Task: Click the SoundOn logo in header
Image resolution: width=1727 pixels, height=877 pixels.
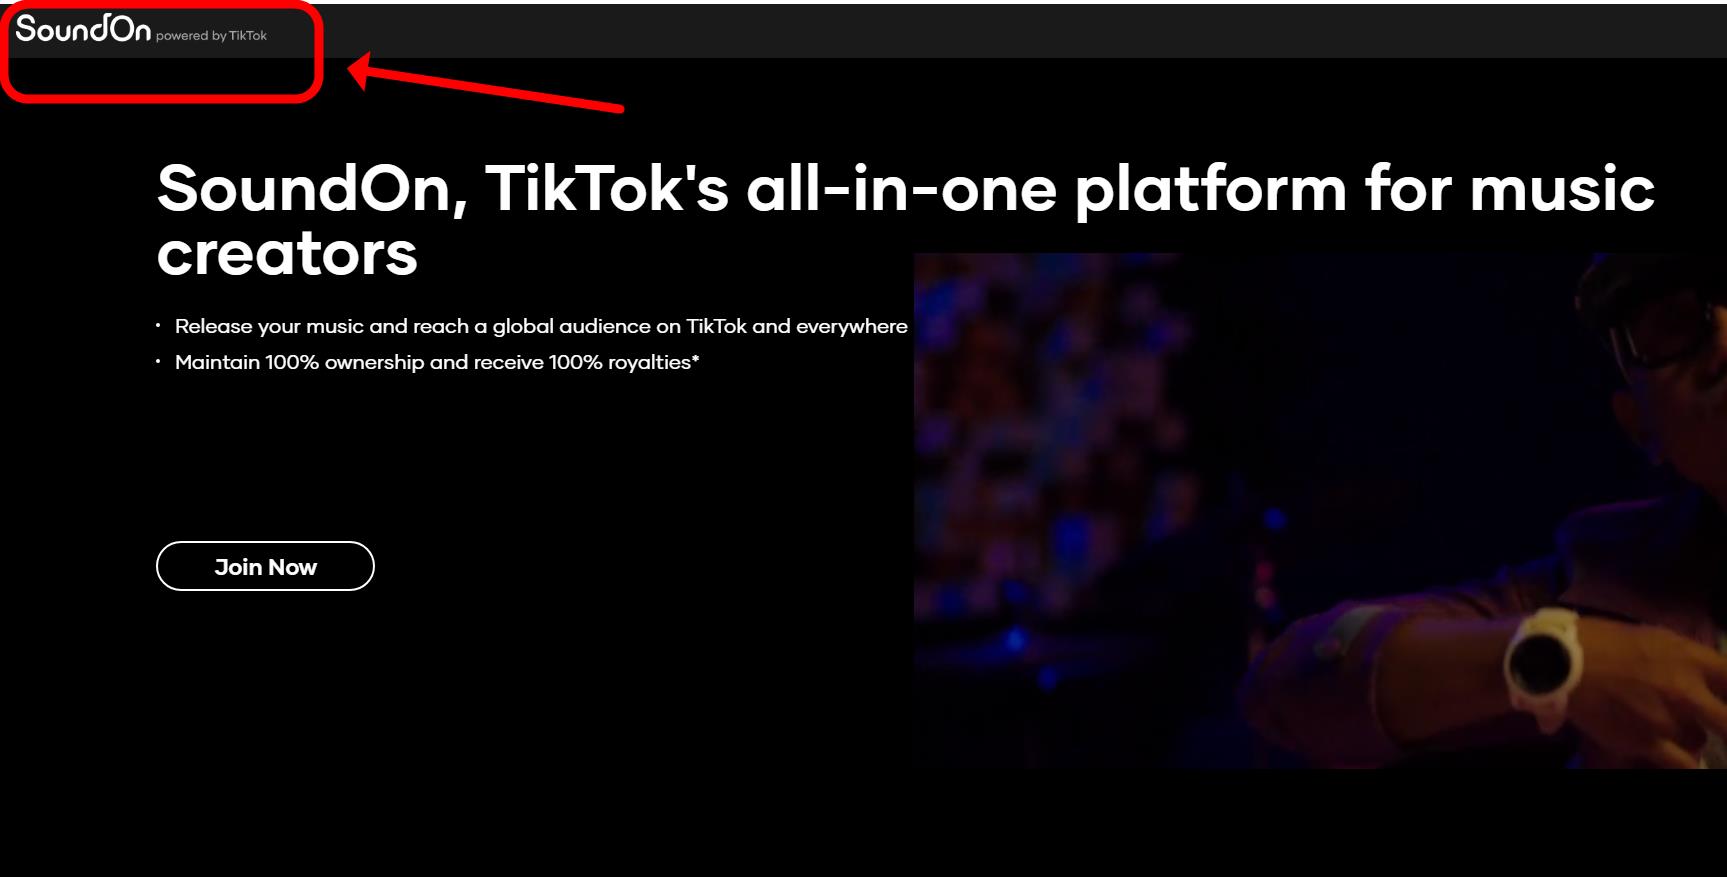Action: [83, 29]
